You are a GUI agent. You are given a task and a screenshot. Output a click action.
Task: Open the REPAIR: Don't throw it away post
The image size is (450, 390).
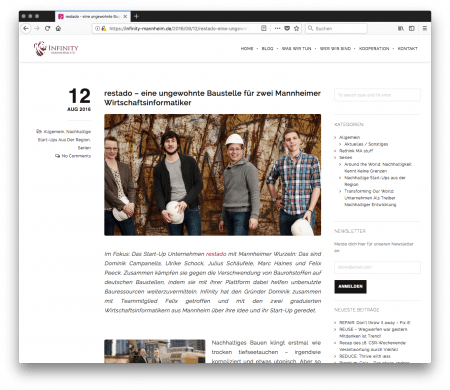(x=374, y=322)
